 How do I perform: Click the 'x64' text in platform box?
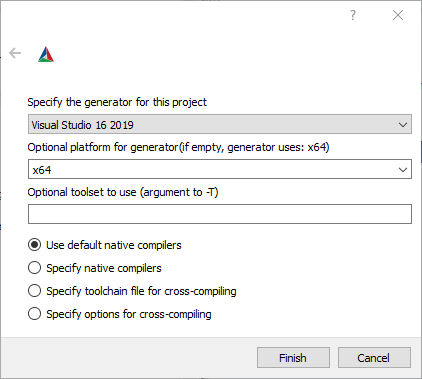pyautogui.click(x=42, y=170)
